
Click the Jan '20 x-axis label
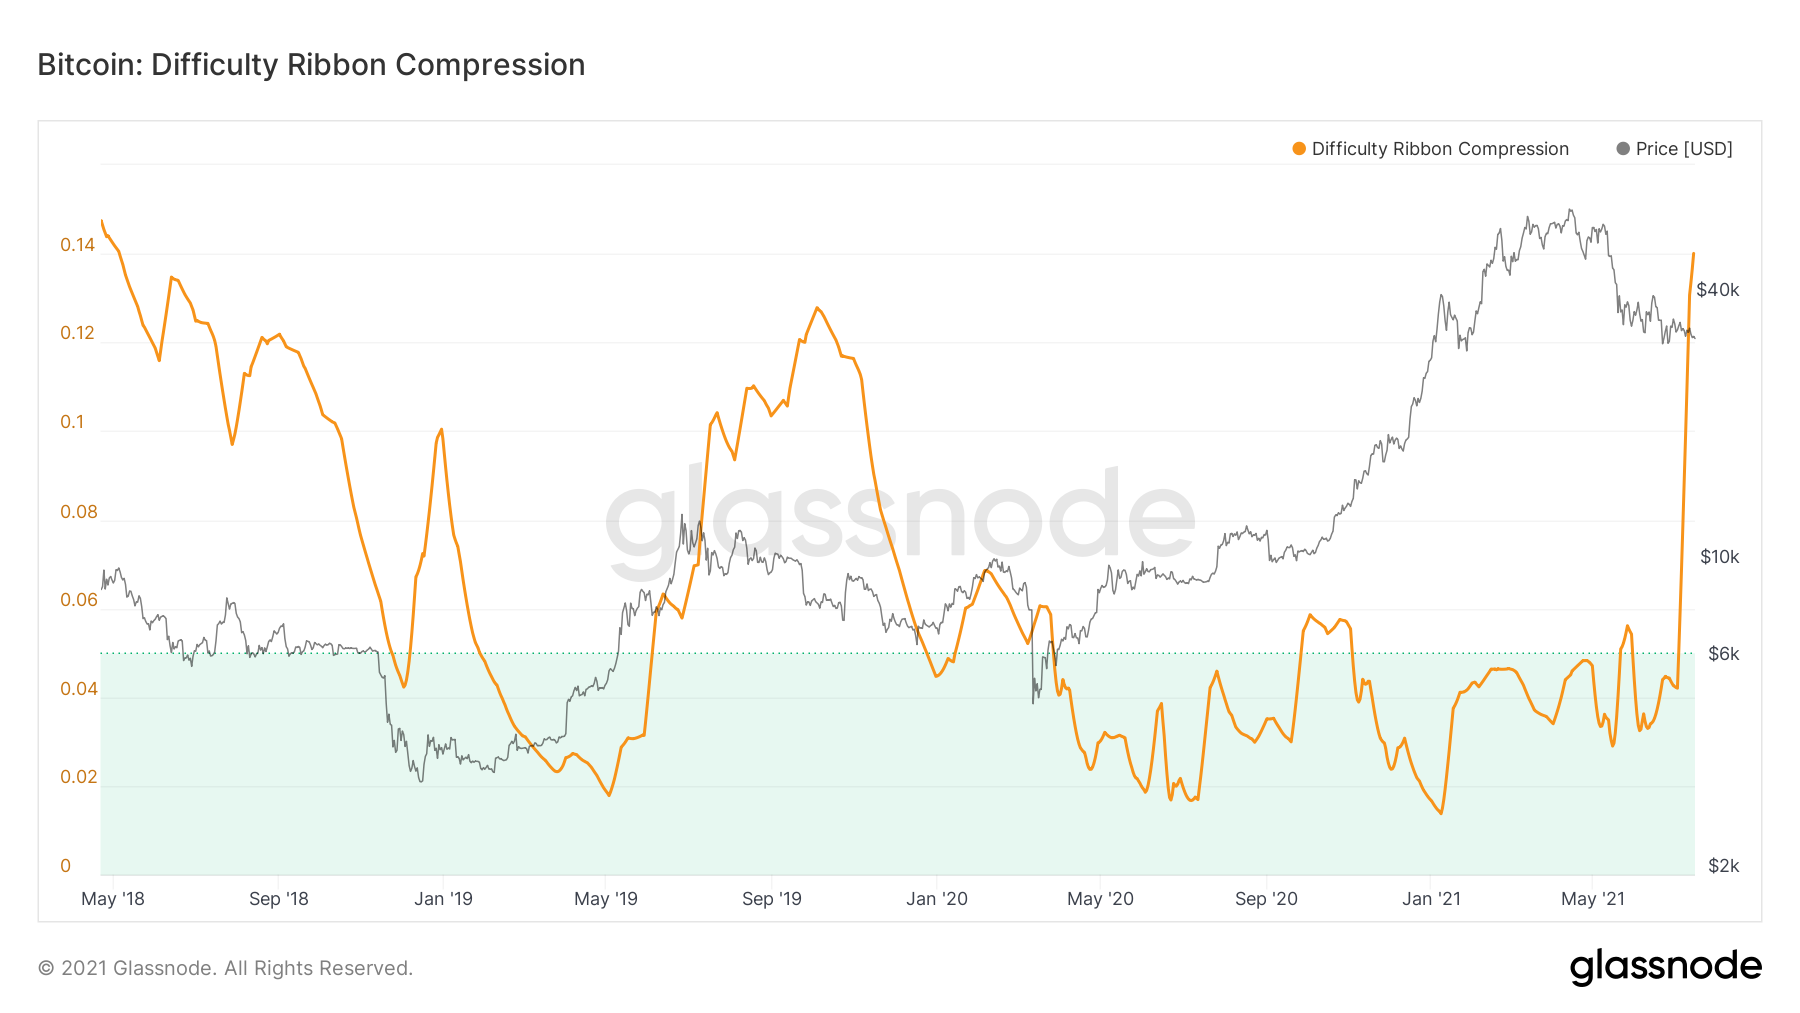pos(937,899)
